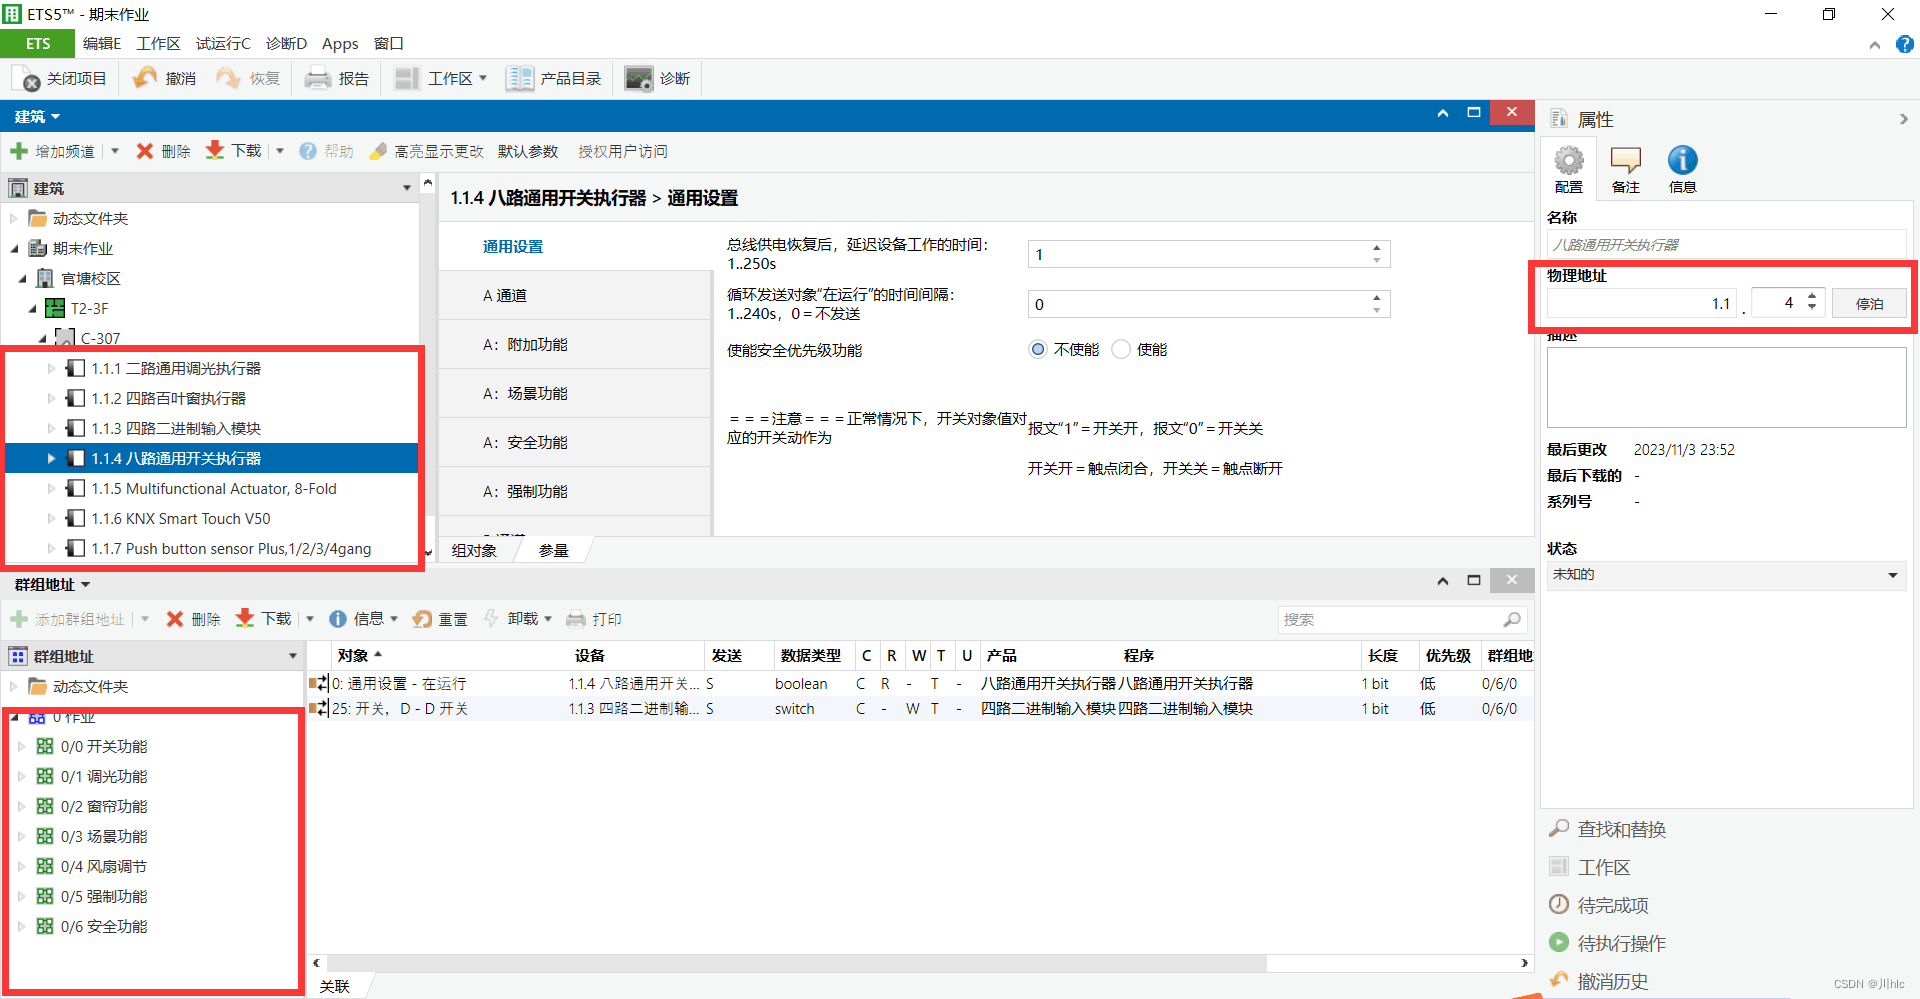Screen dimensions: 1920x999
Task: Open the 报告 report printer icon
Action: coord(318,78)
